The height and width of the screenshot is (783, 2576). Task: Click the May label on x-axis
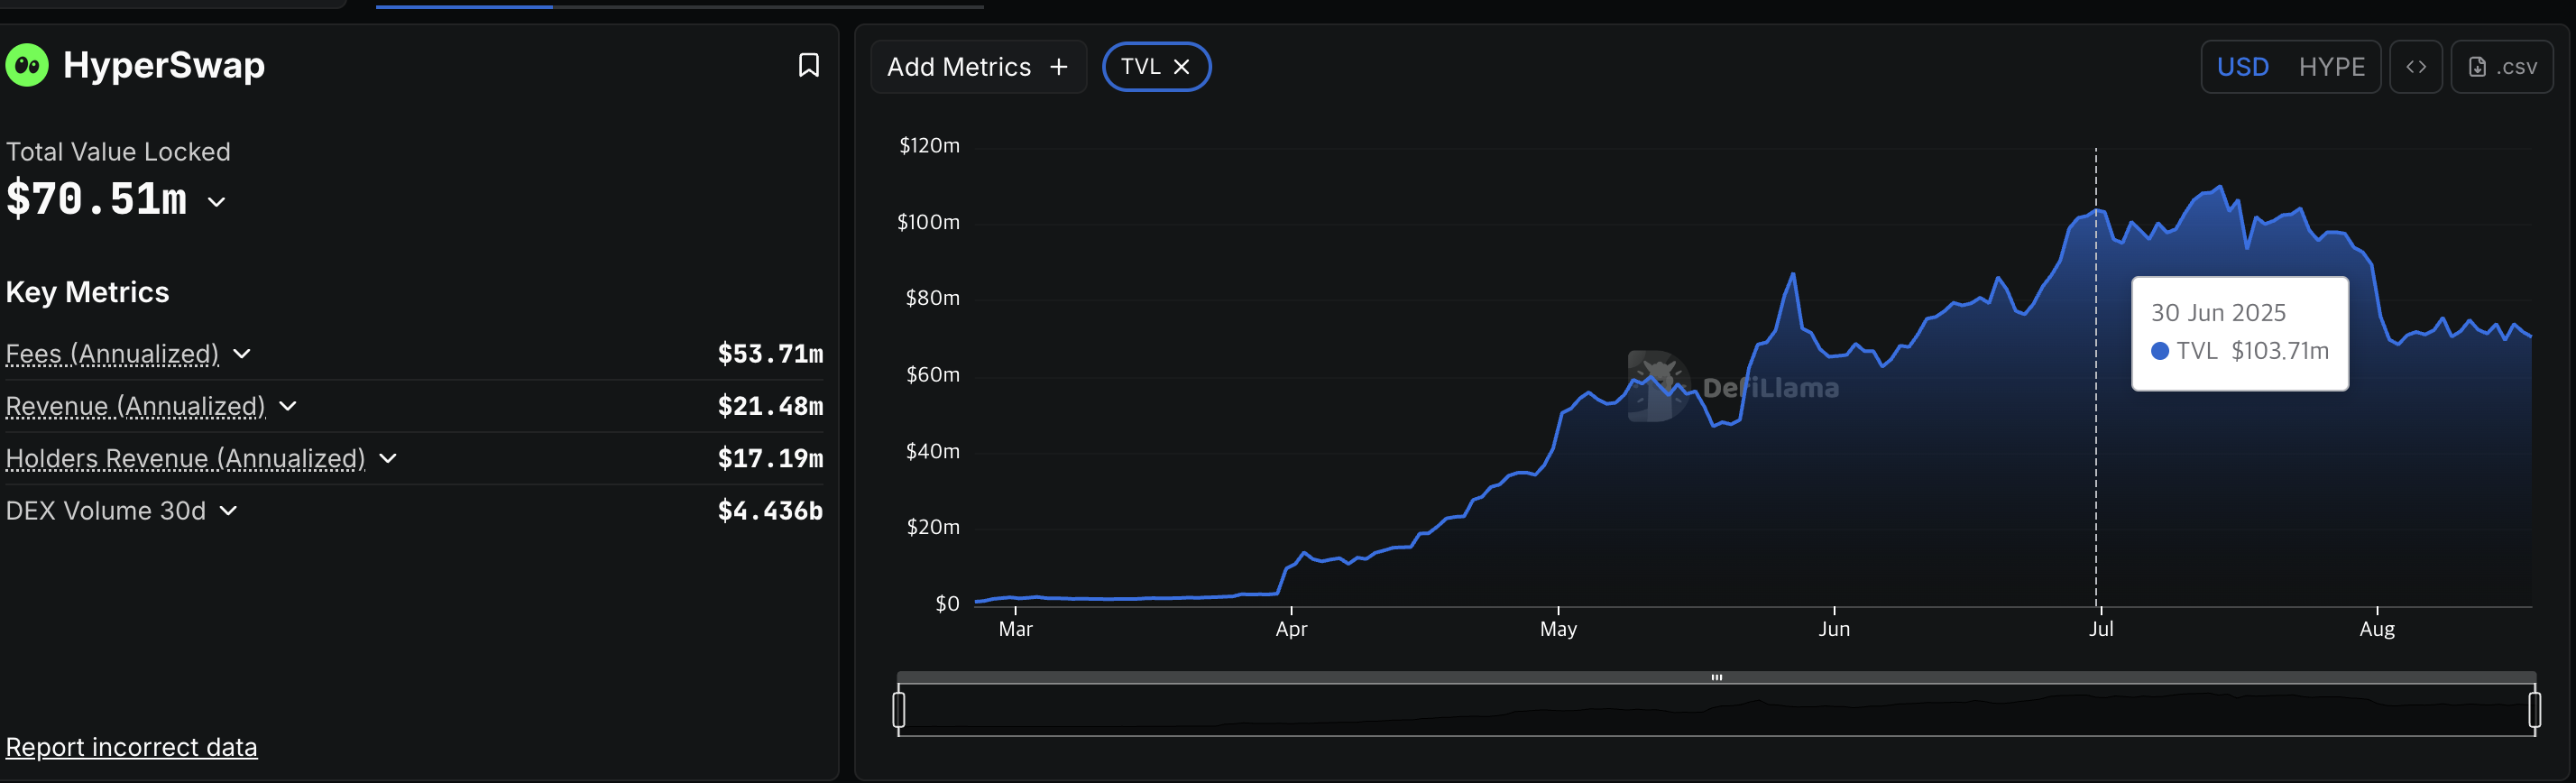(1558, 629)
